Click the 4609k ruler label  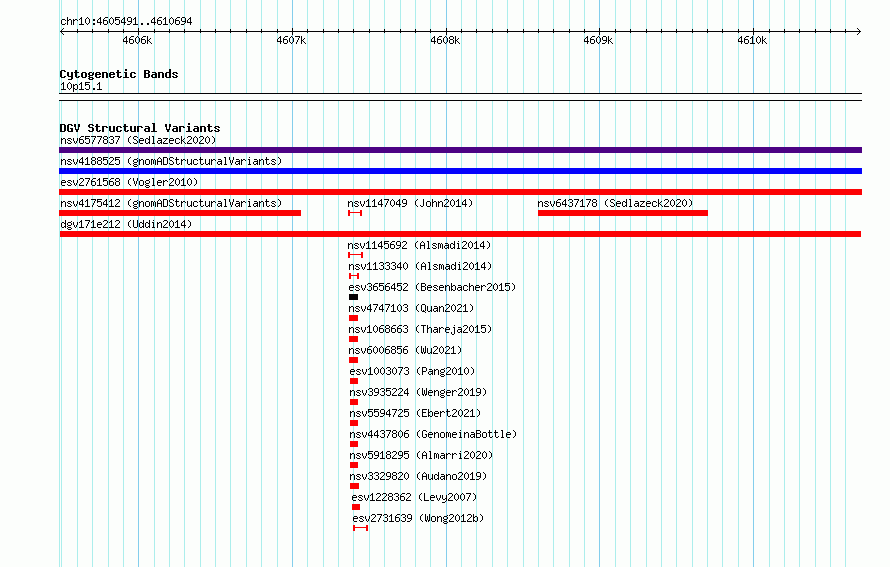[598, 40]
